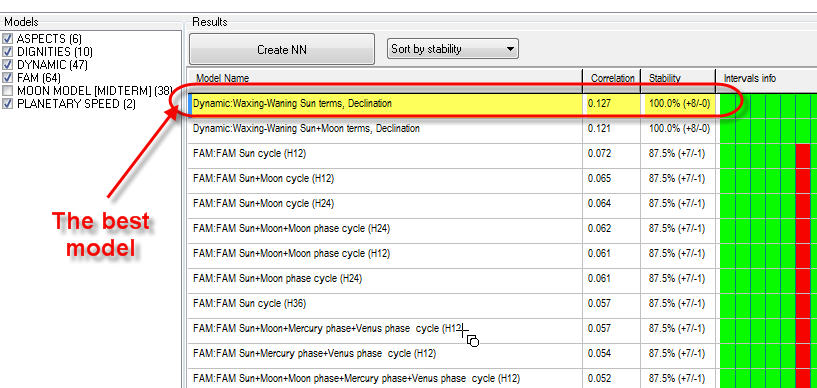
Task: Click correlation value 0.065
Action: pos(599,179)
